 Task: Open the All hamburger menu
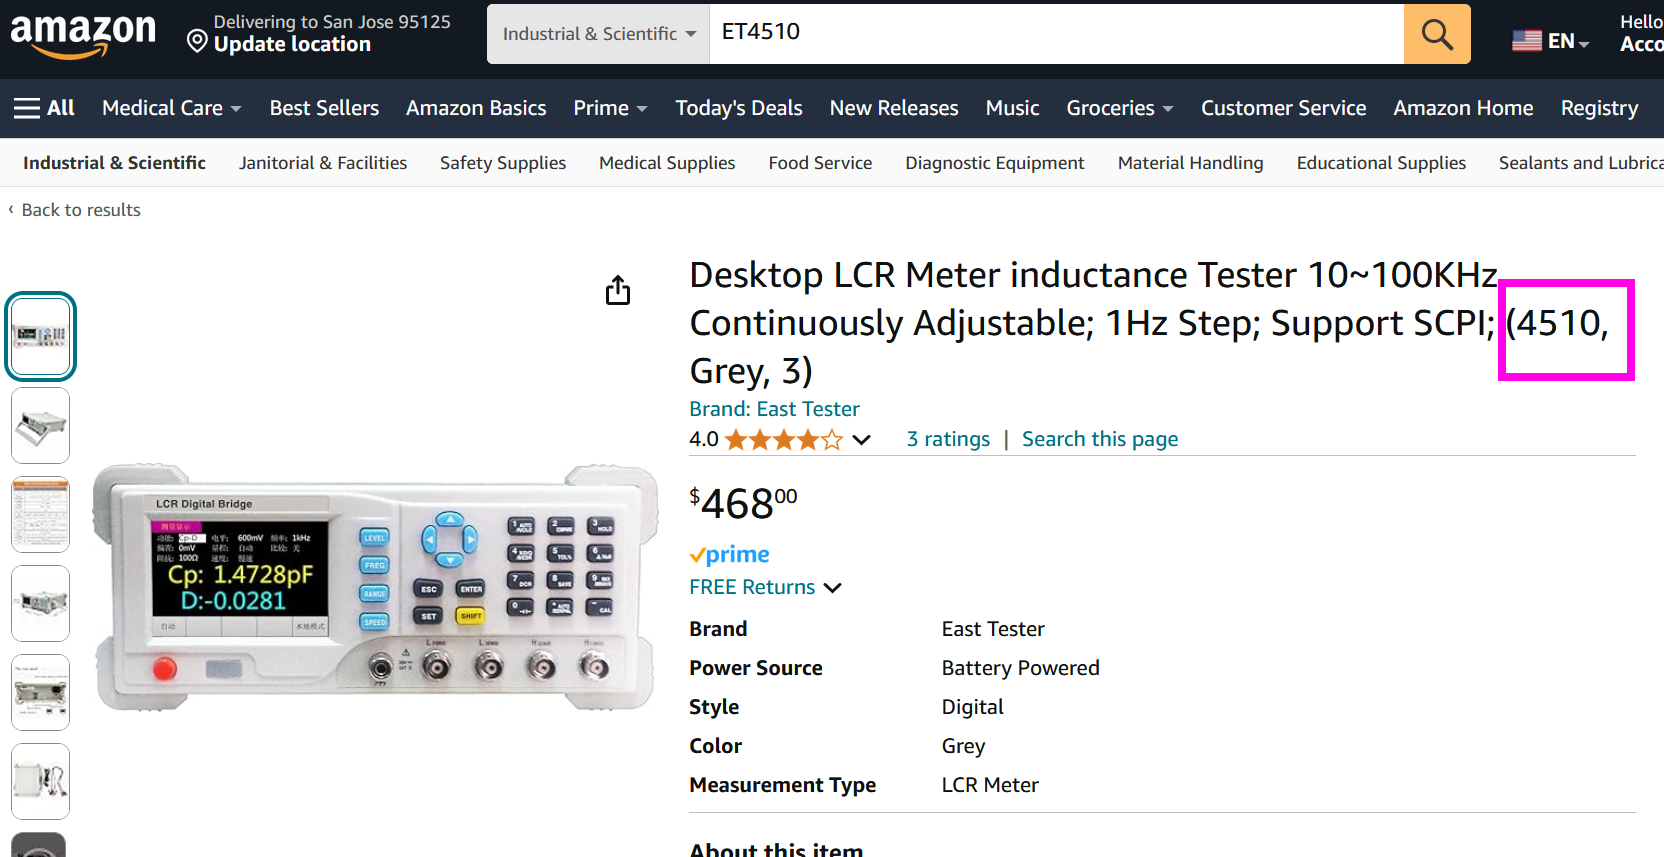point(44,108)
